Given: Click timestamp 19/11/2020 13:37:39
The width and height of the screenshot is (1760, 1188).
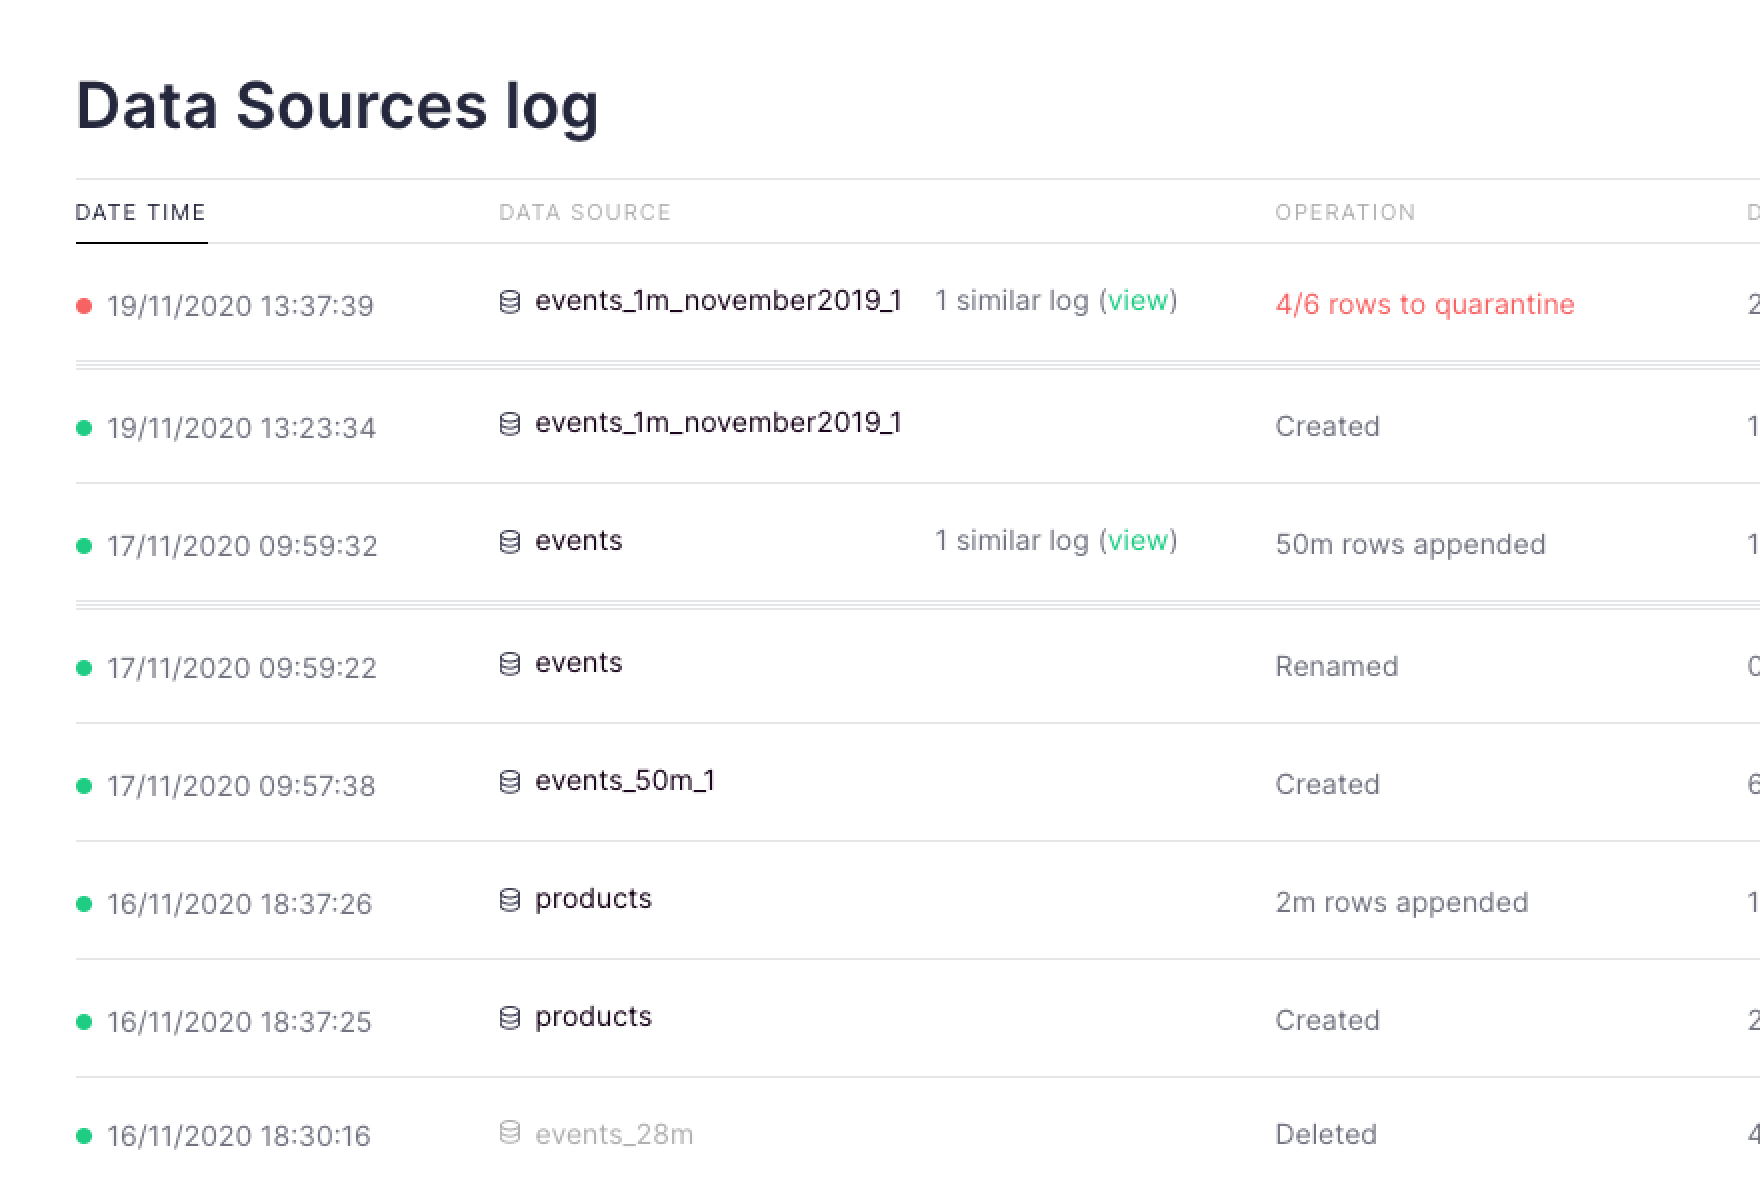Looking at the screenshot, I should (240, 306).
